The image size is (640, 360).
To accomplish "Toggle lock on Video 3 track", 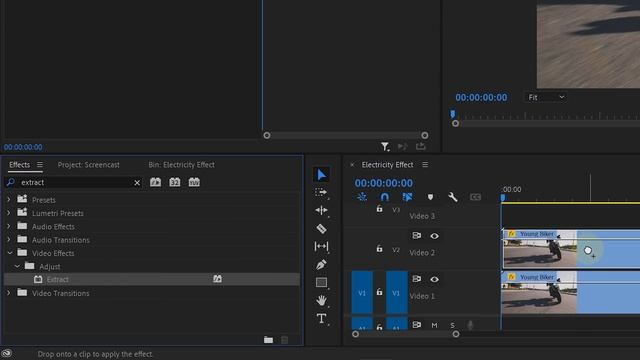I will tap(379, 209).
